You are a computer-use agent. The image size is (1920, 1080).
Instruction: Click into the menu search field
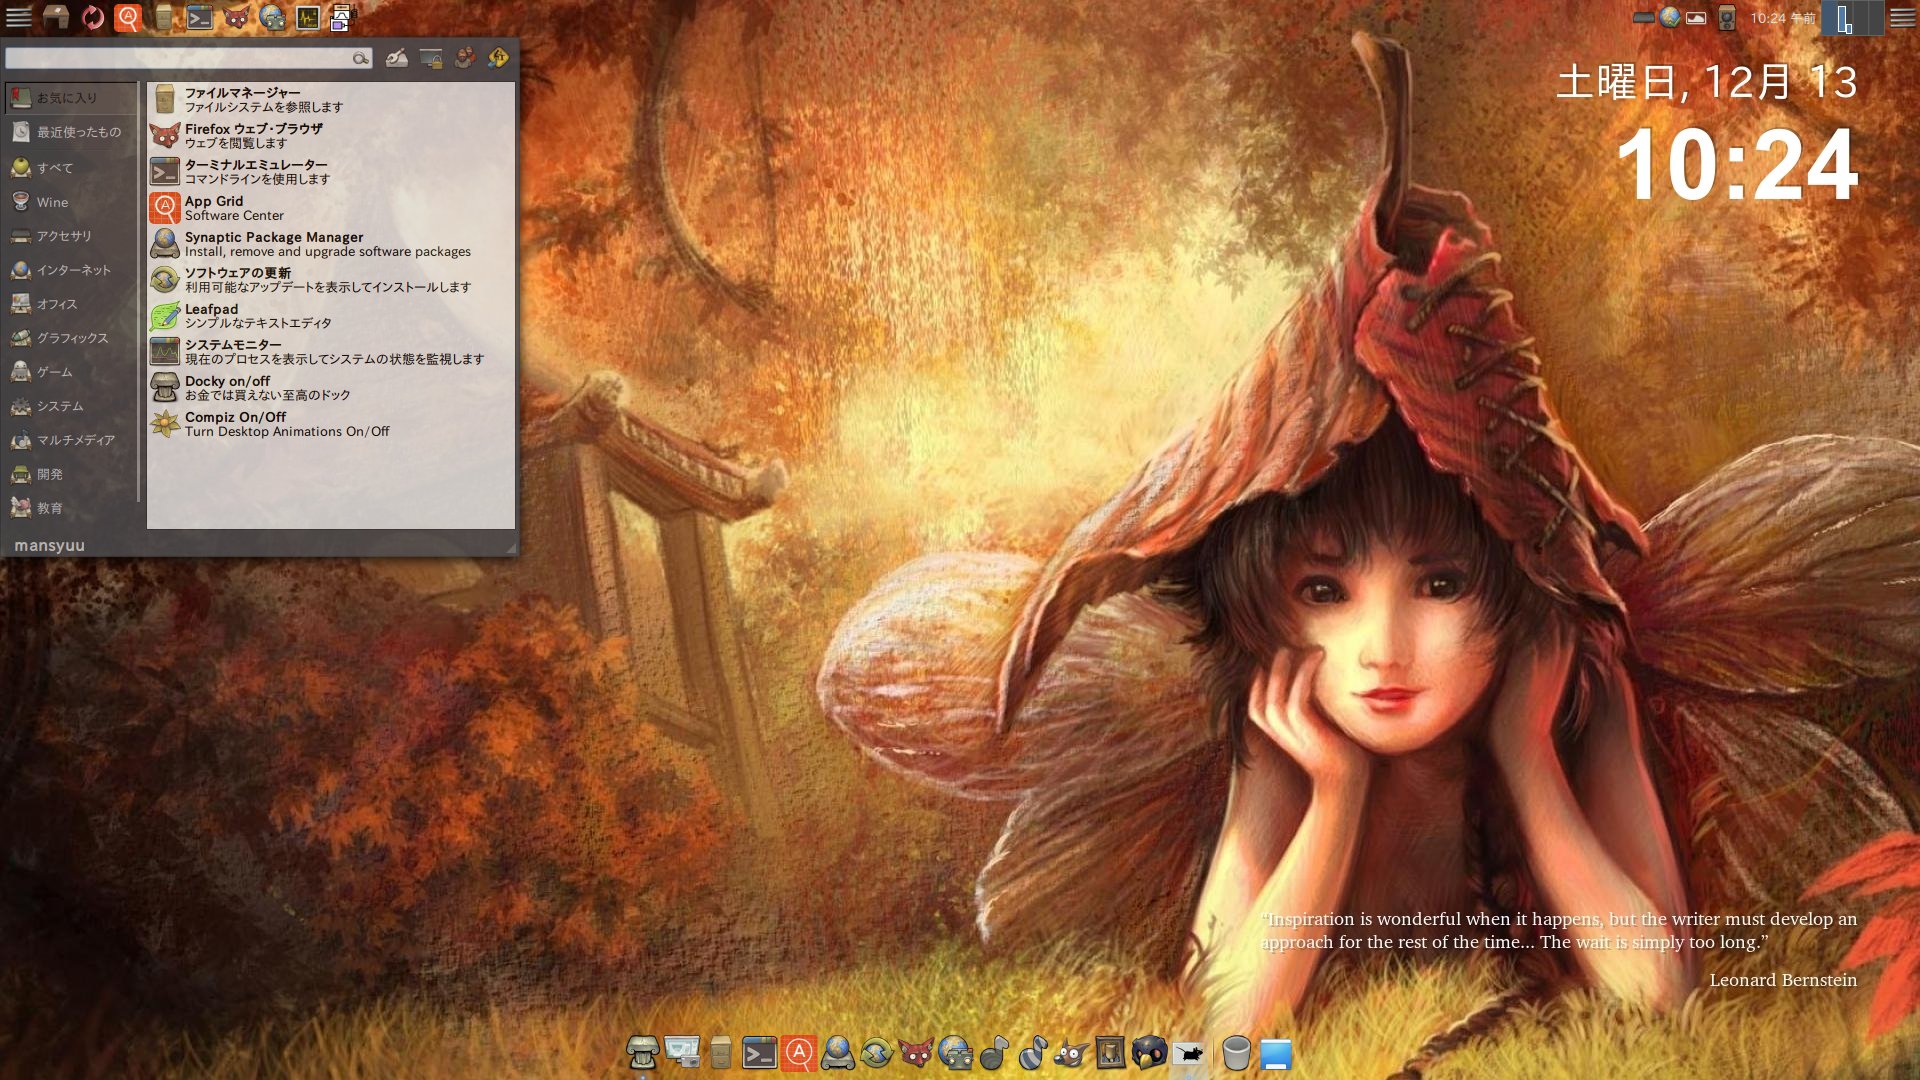click(189, 59)
